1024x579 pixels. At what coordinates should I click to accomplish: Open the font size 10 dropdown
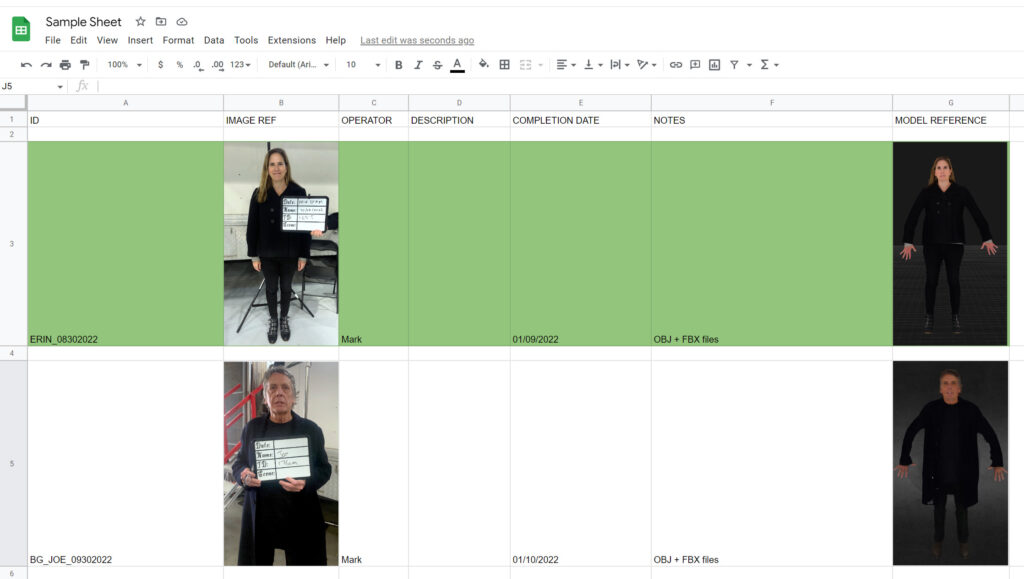pos(363,65)
